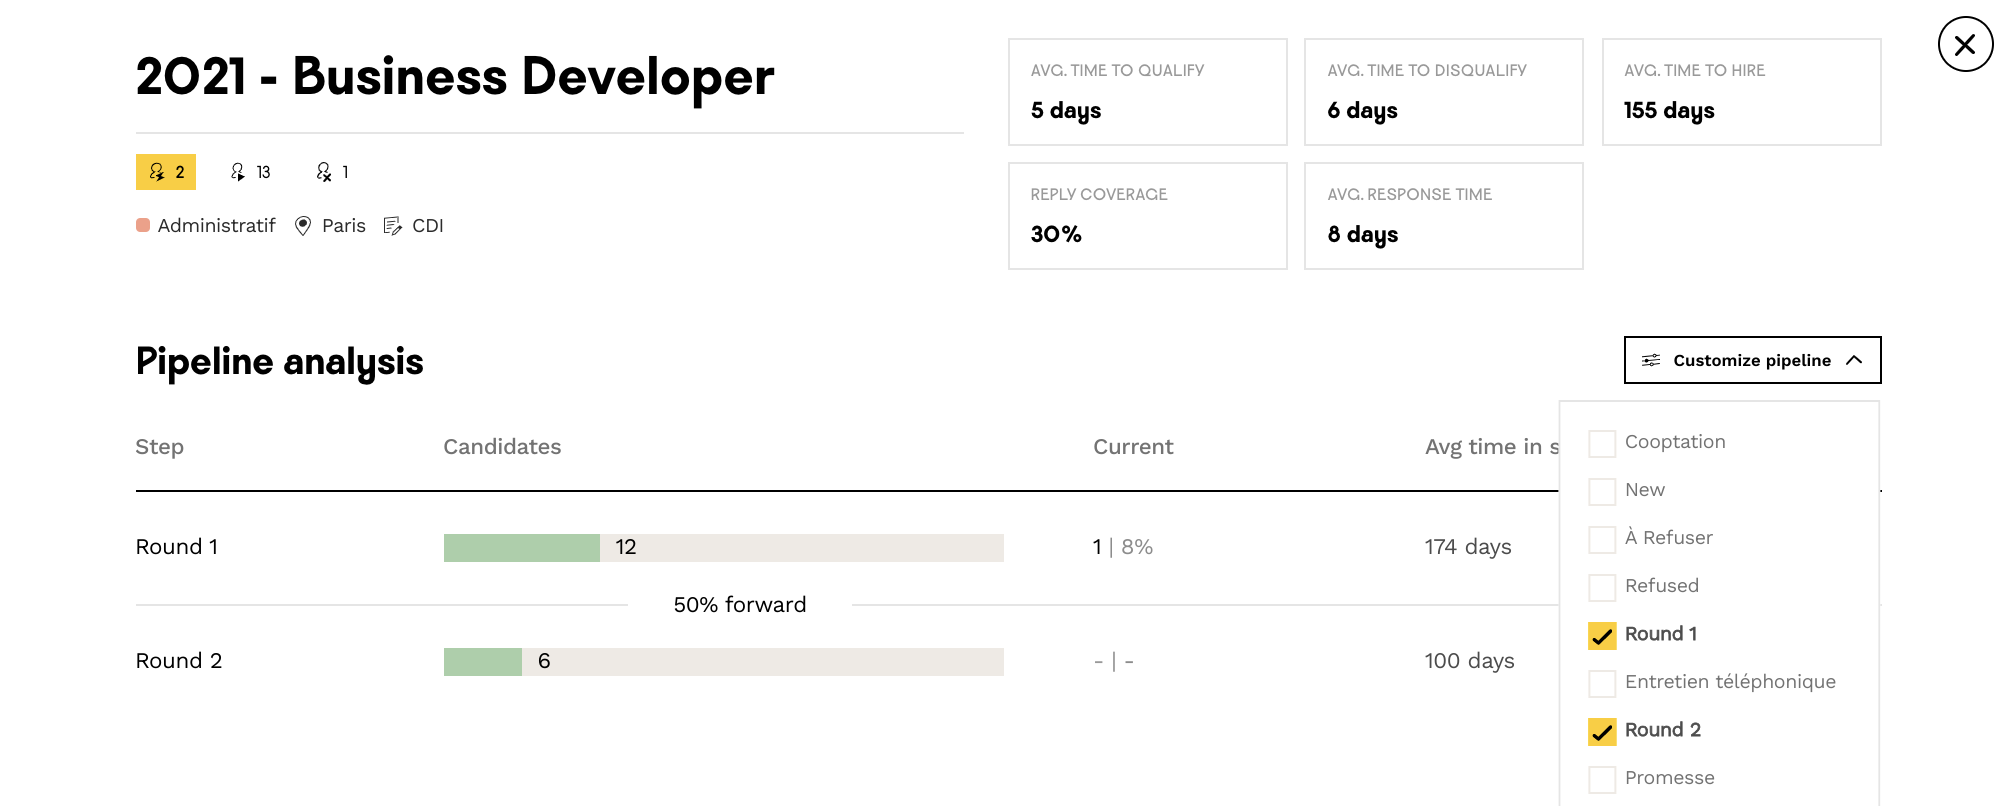Uncheck the Round 1 step
The width and height of the screenshot is (2012, 806).
pyautogui.click(x=1602, y=635)
